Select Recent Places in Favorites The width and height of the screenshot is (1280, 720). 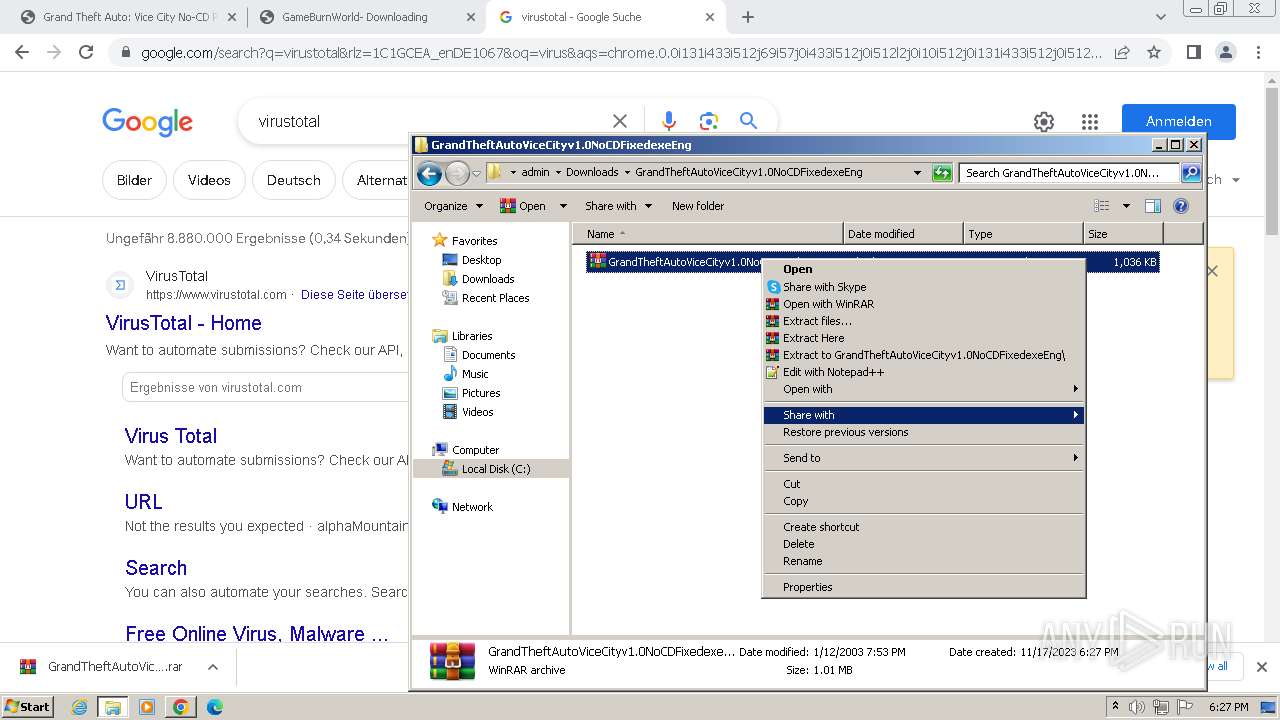coord(495,298)
